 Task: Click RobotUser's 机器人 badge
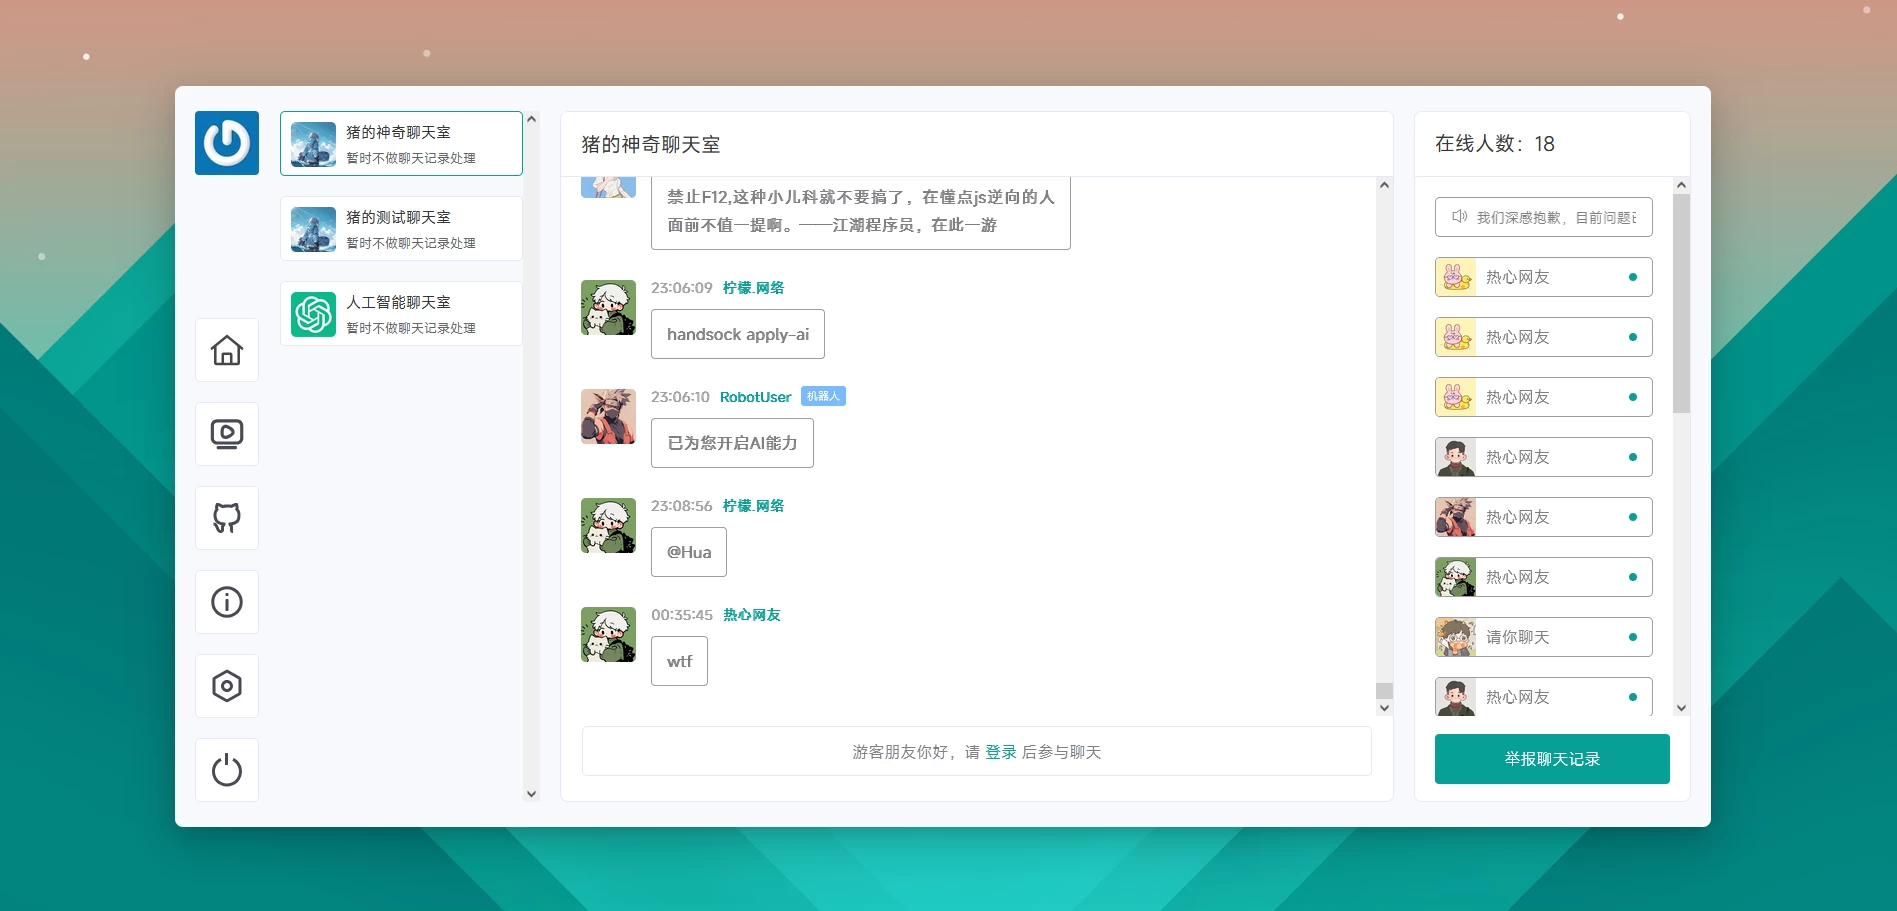click(x=823, y=396)
